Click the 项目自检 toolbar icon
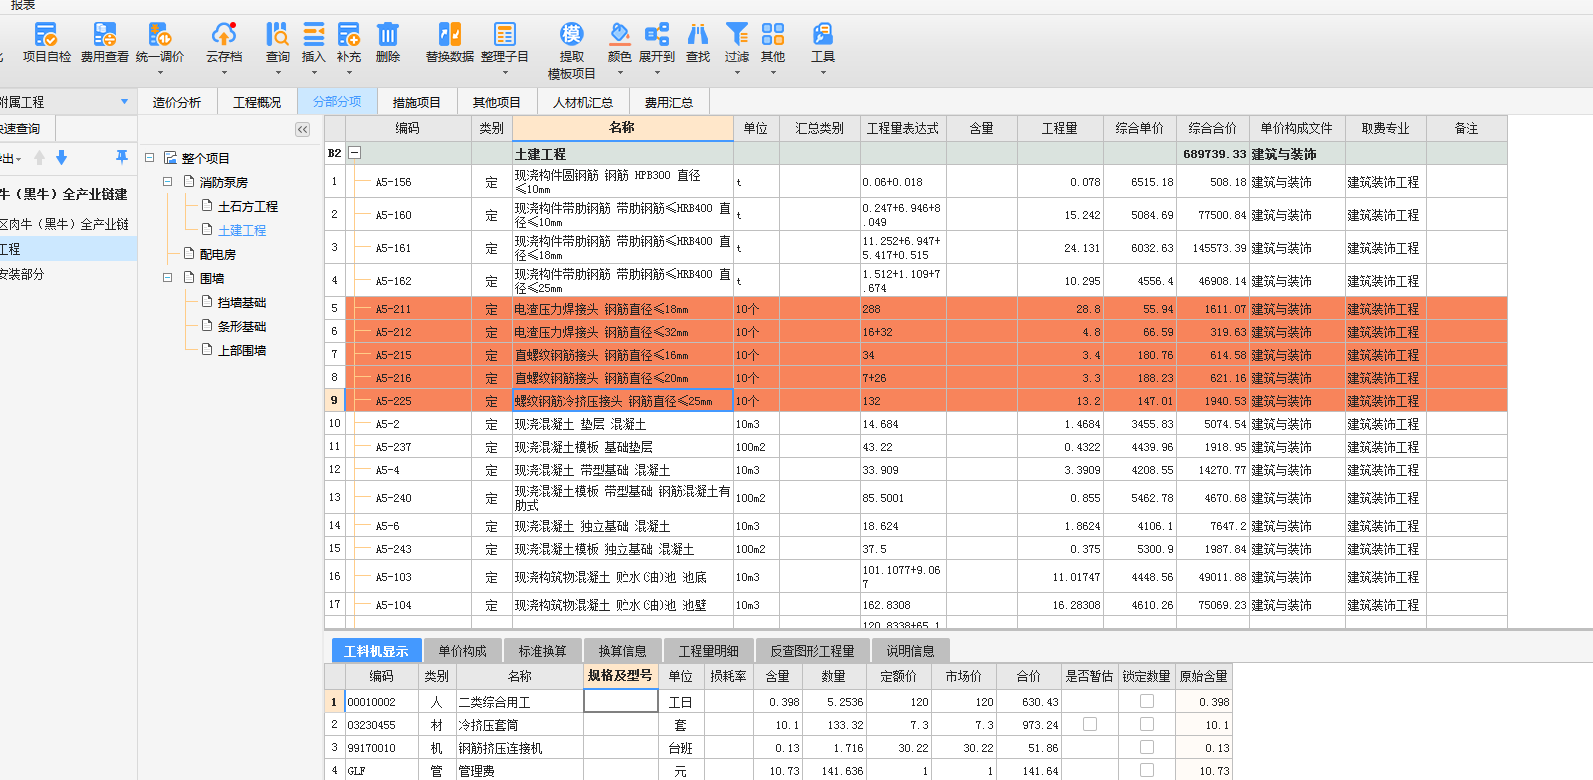The width and height of the screenshot is (1593, 780). [x=46, y=36]
